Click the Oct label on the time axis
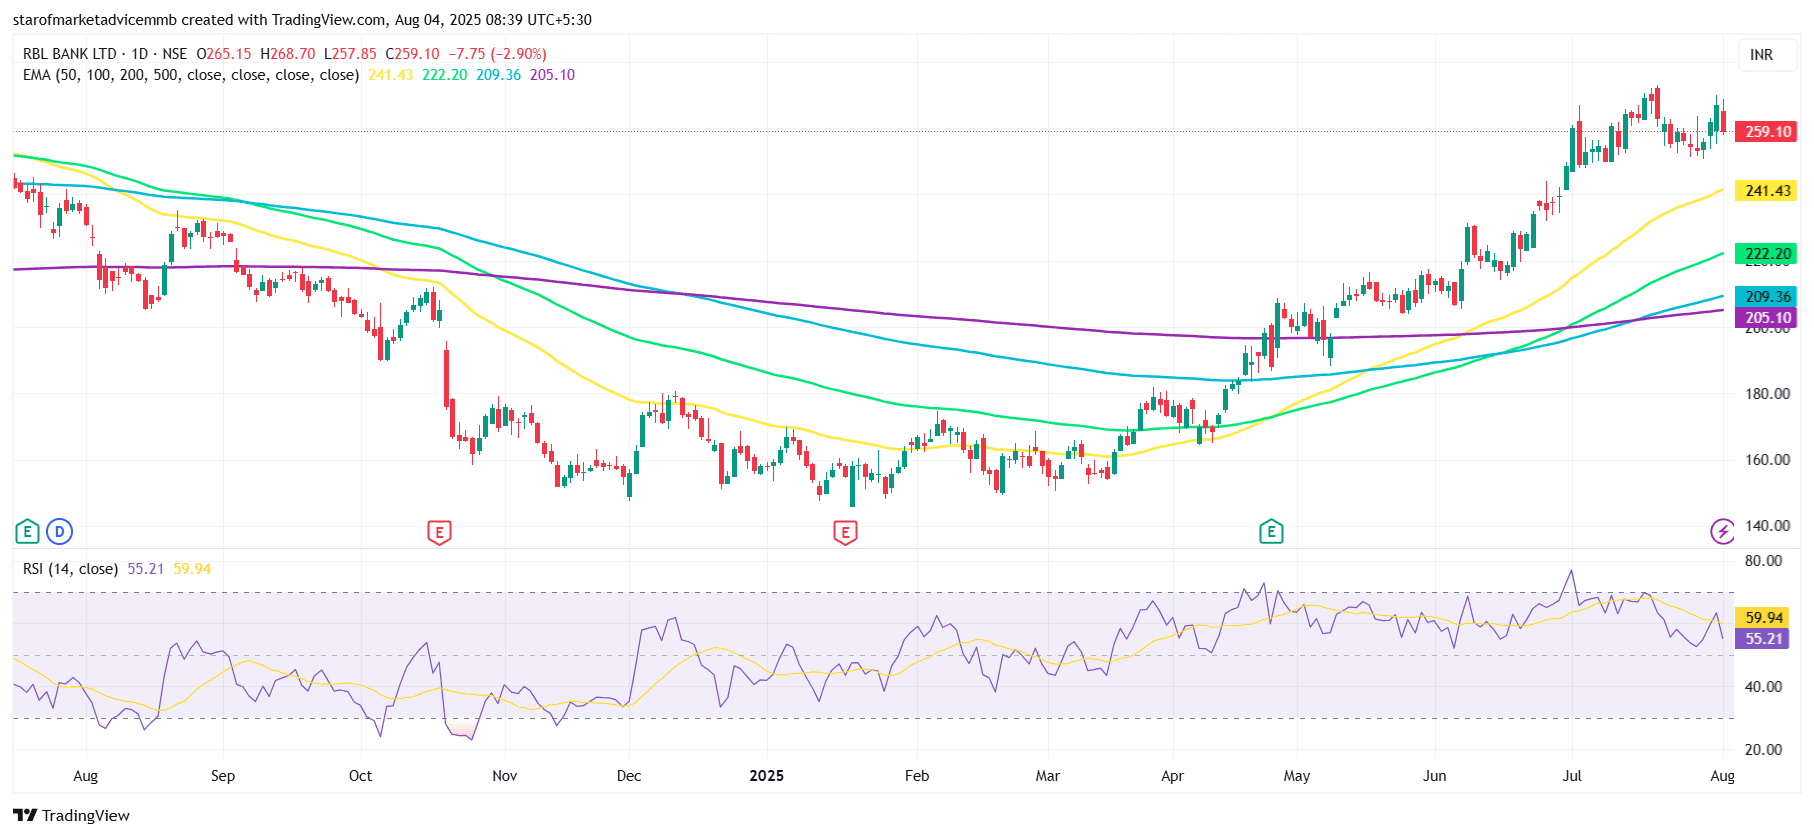 [x=360, y=776]
